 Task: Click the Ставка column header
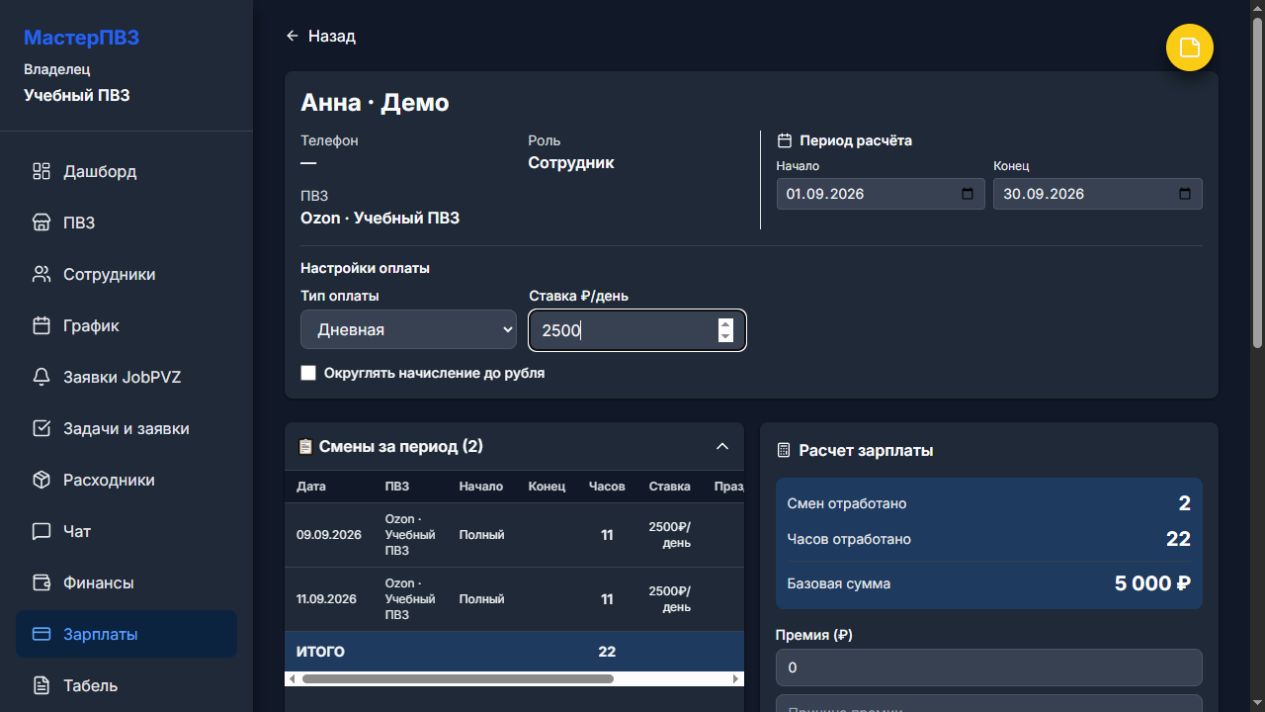[669, 487]
